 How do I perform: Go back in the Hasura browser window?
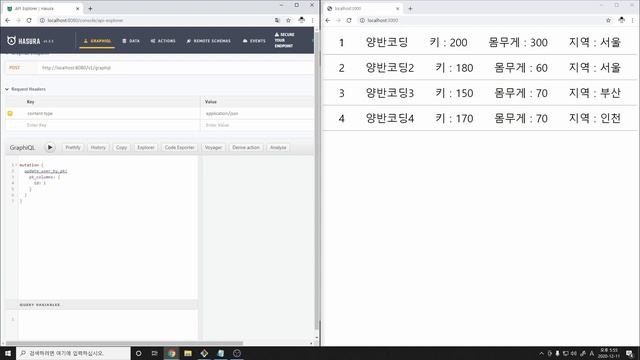(8, 20)
